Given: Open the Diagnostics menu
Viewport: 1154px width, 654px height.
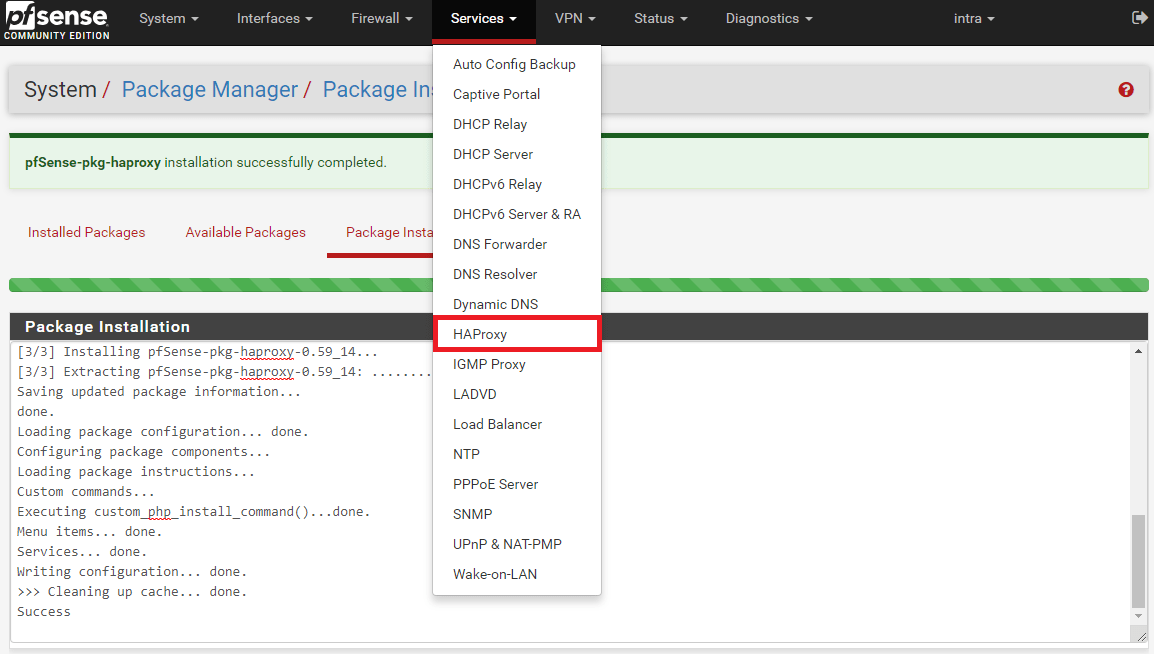Looking at the screenshot, I should (x=768, y=19).
